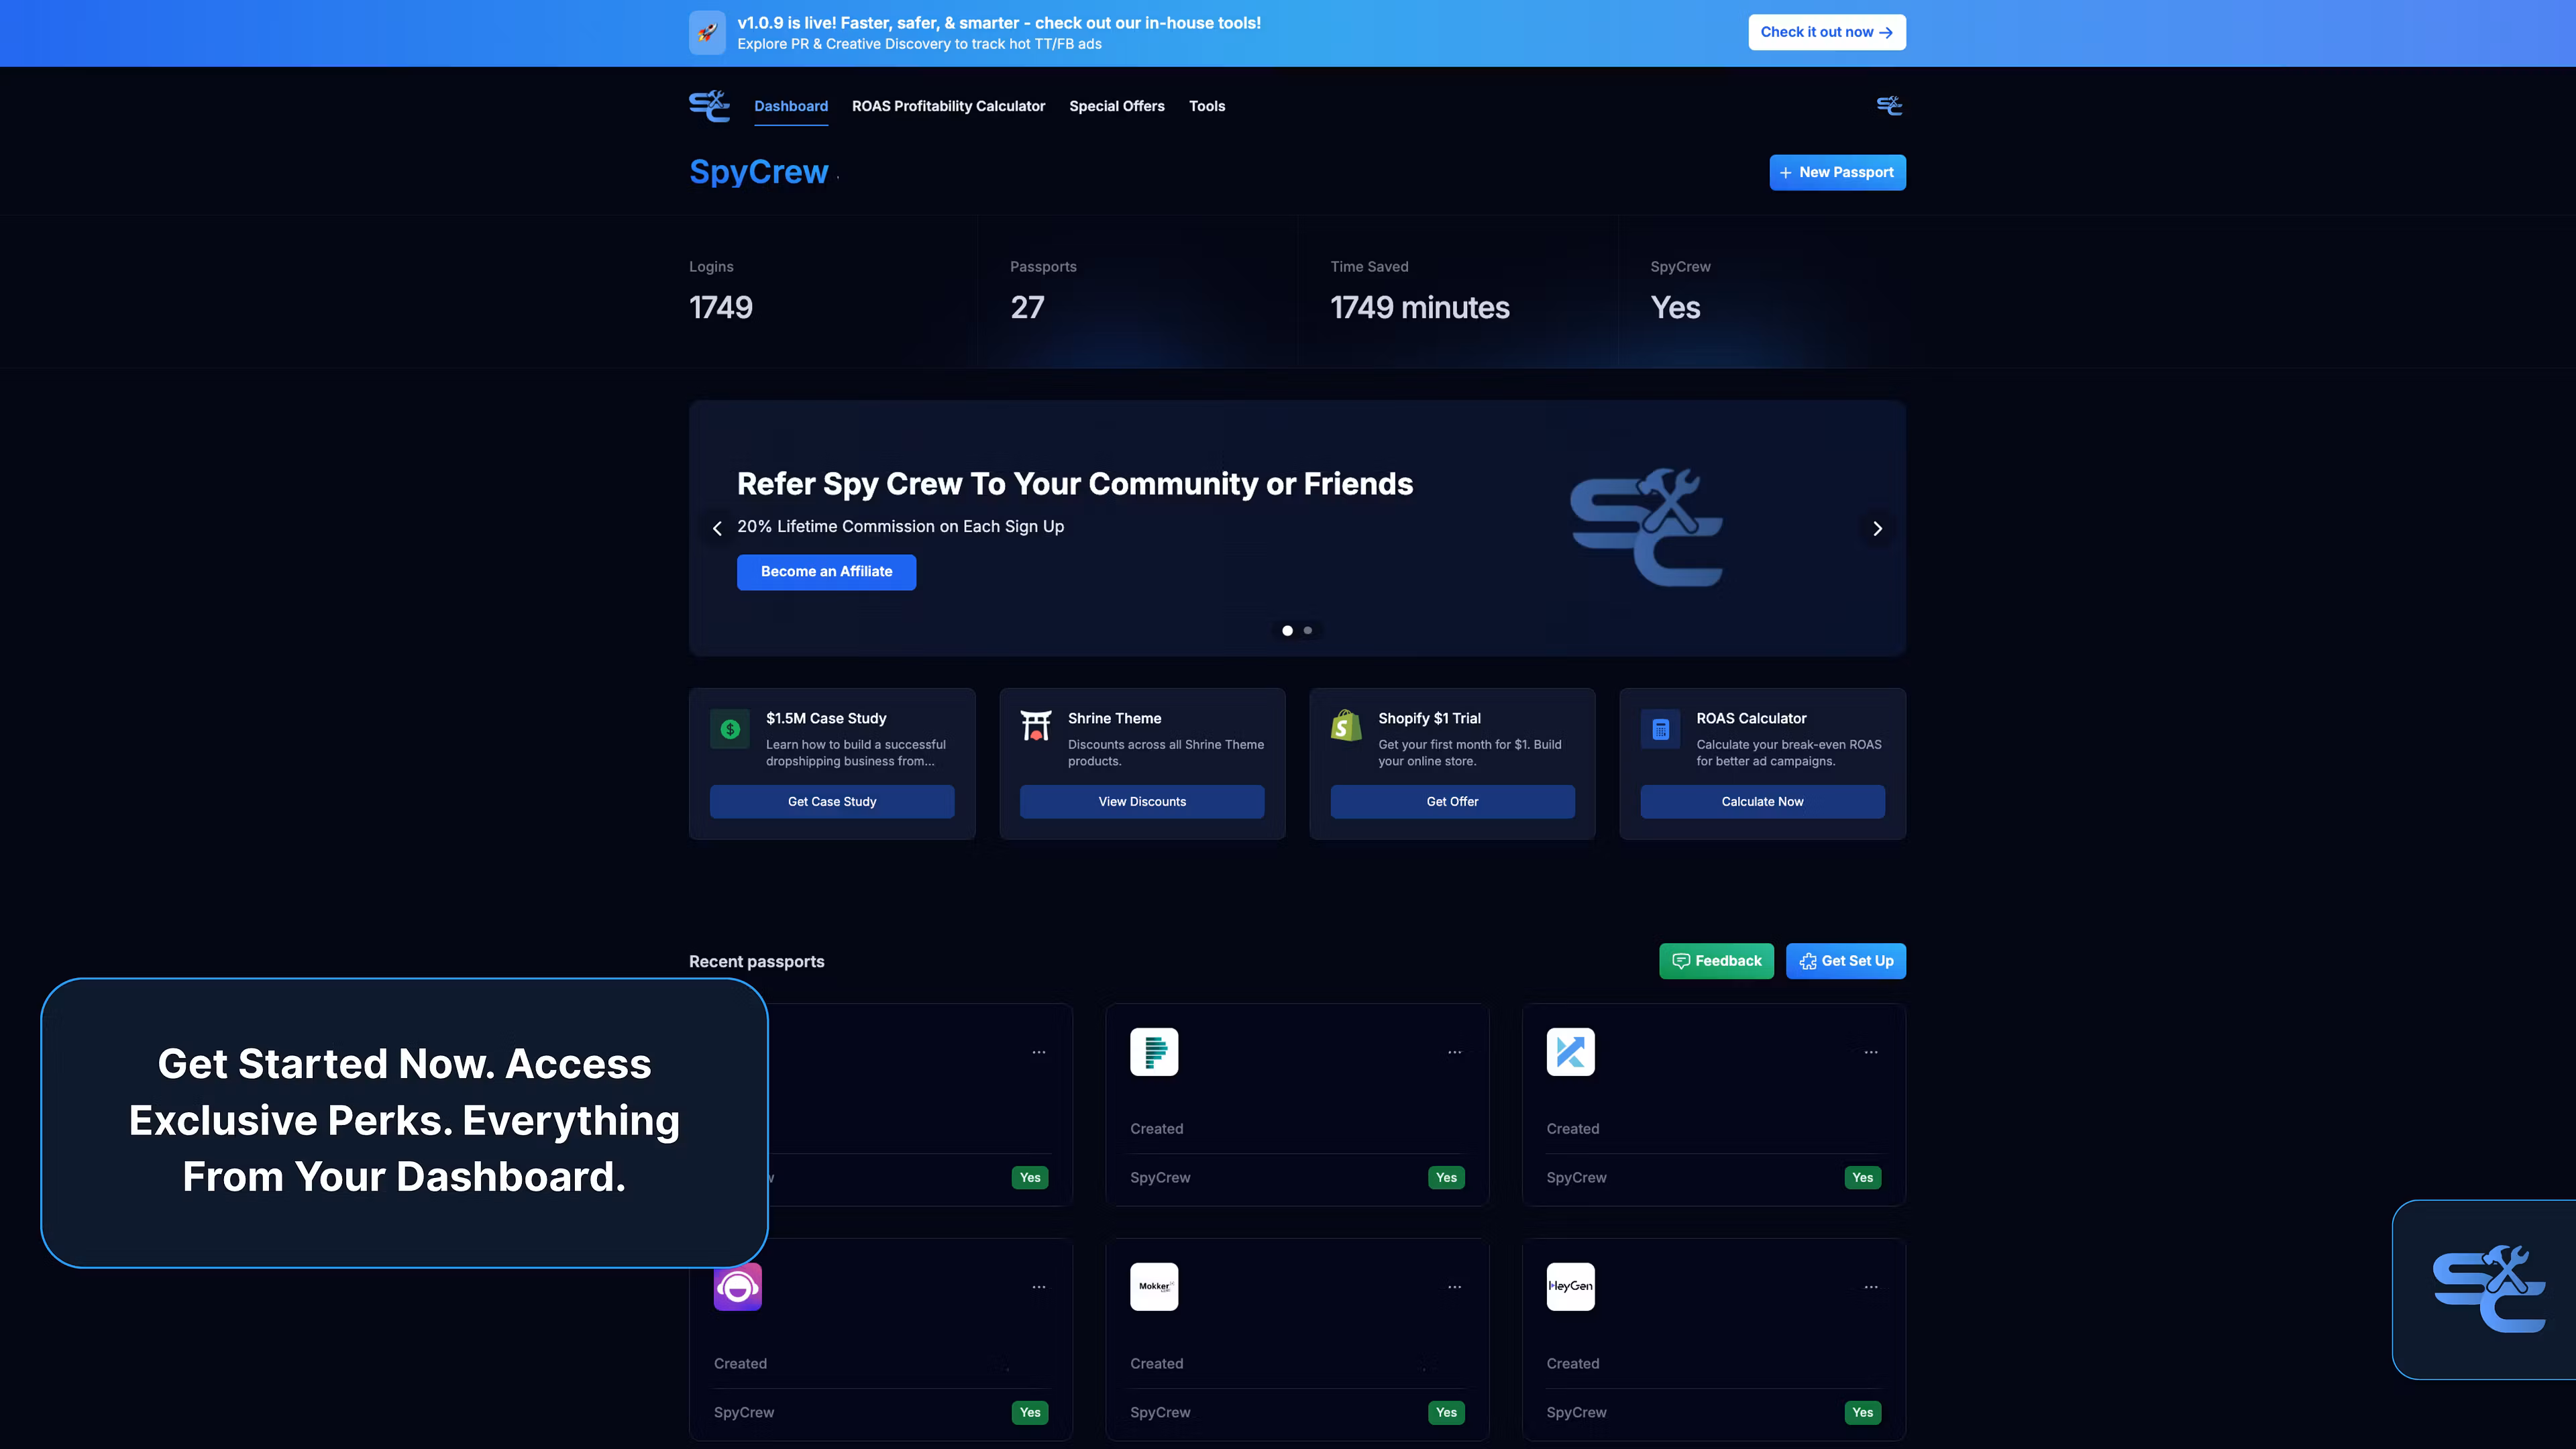
Task: Click the rocket icon in announcement banner
Action: pos(707,33)
